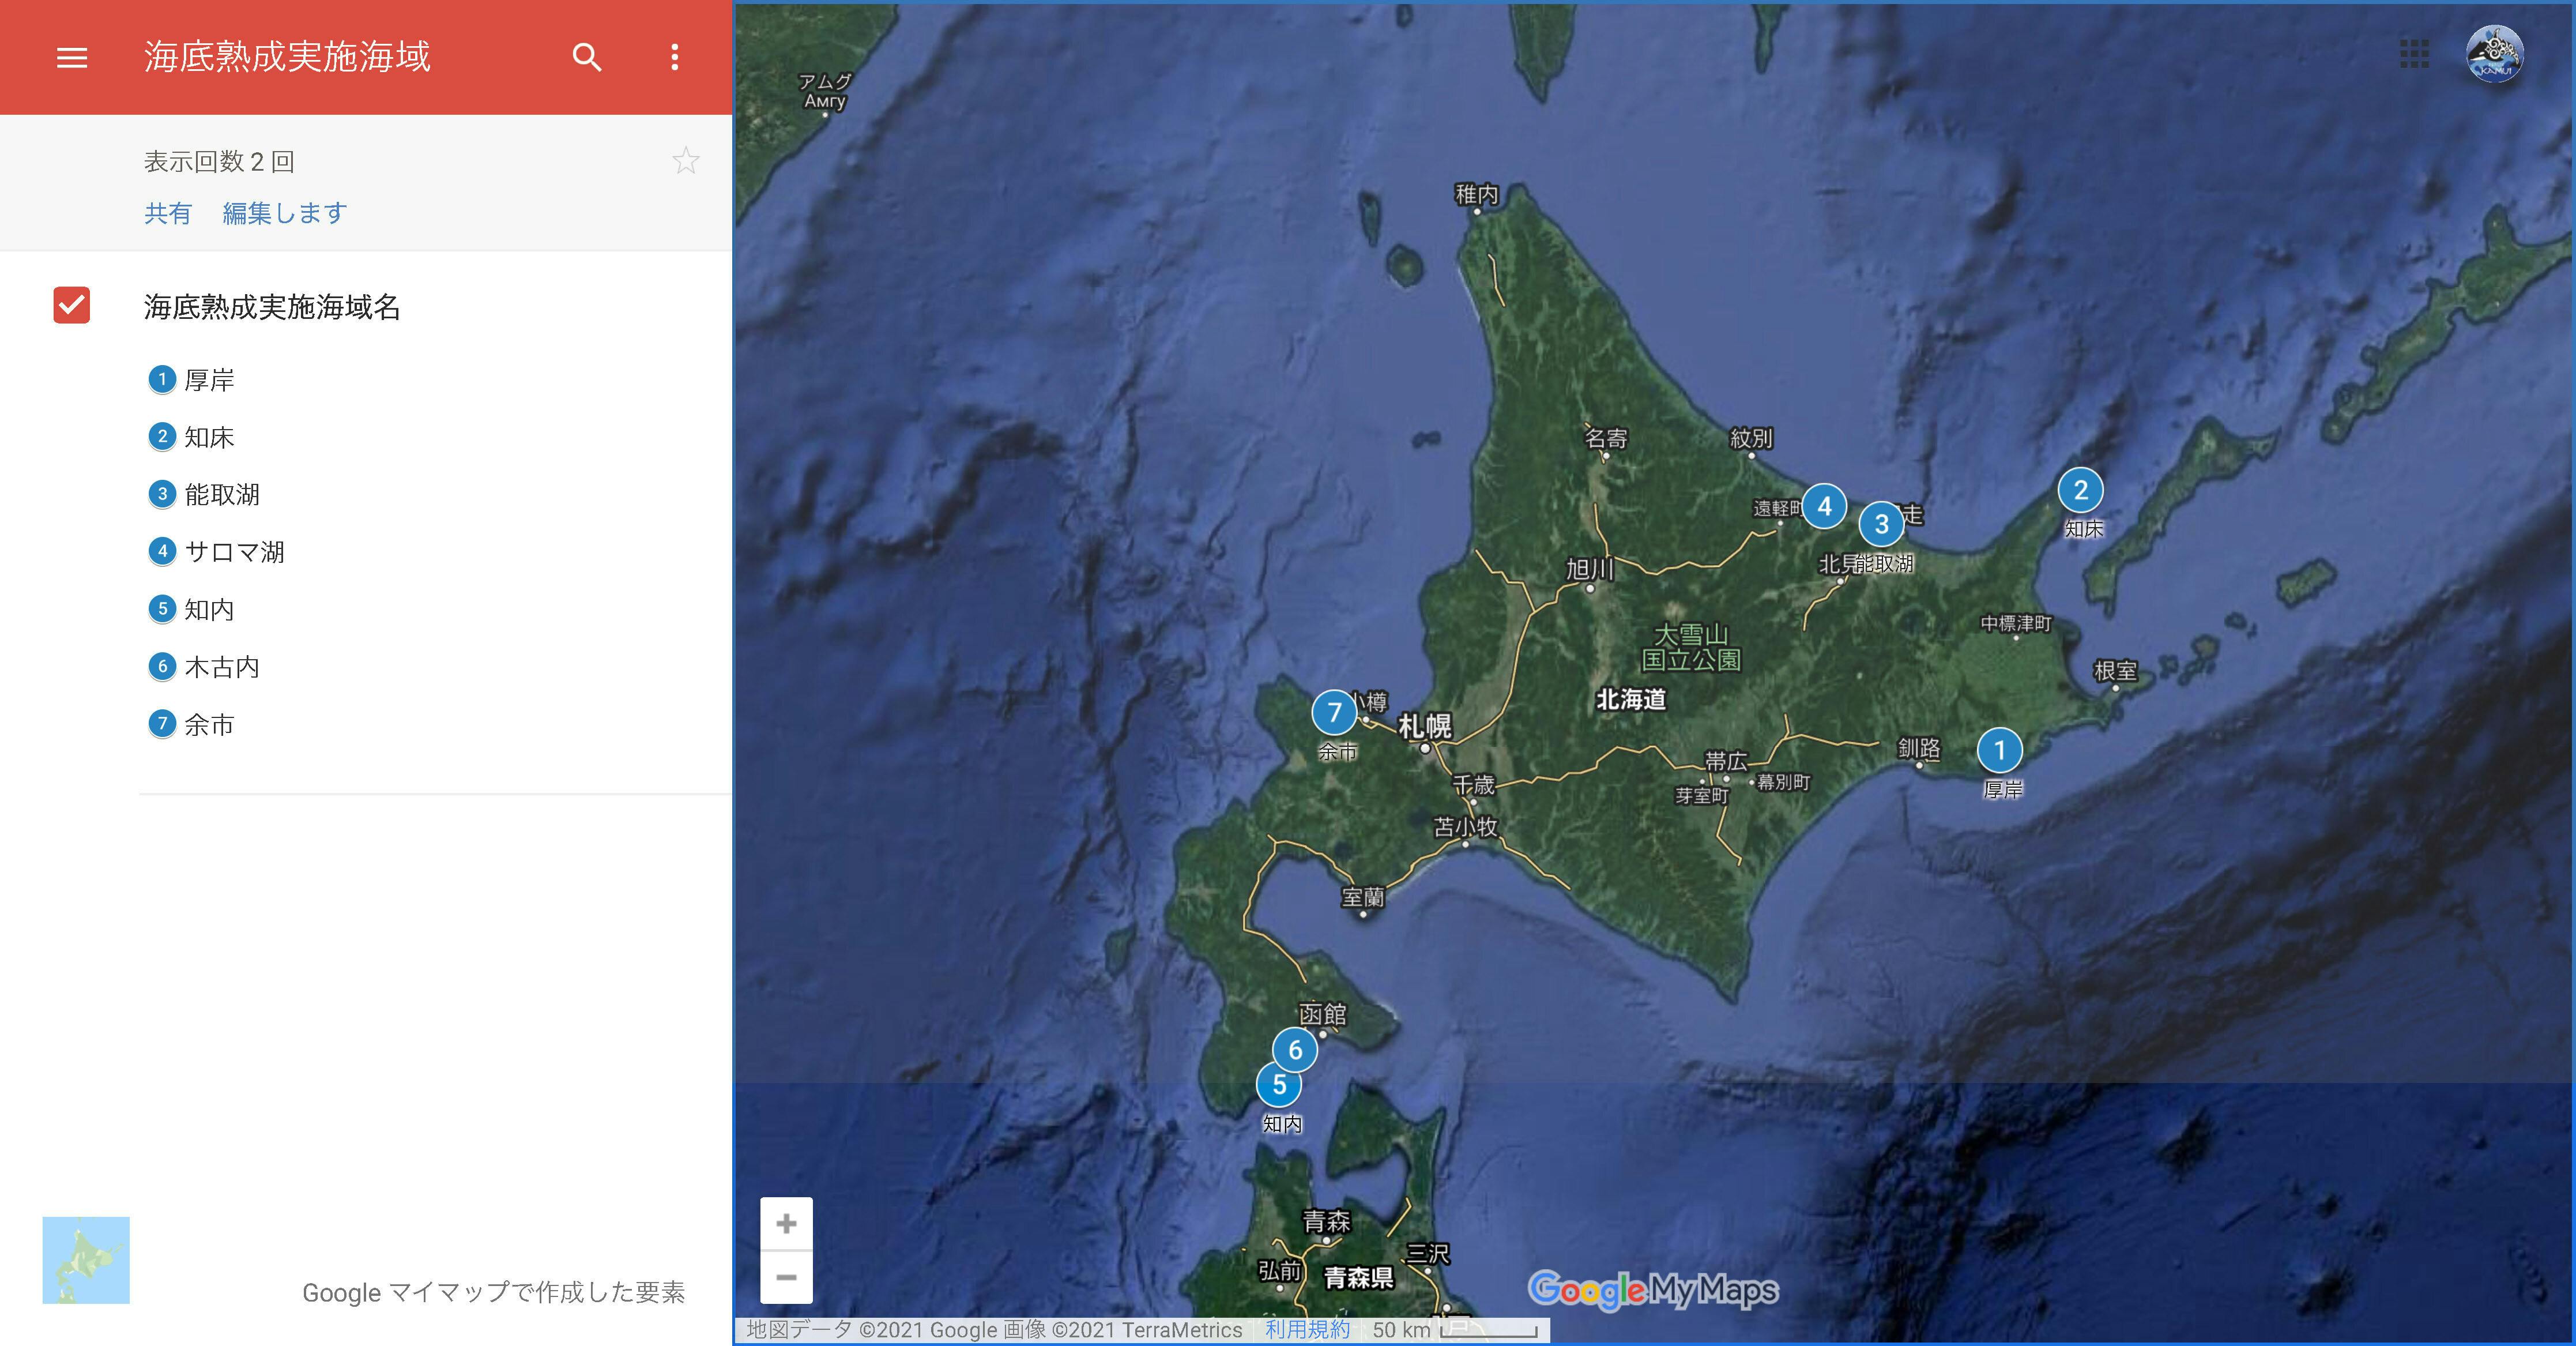Click the basemap thumbnail in sidebar corner
Screen dimensions: 2576x1346
click(x=86, y=1260)
